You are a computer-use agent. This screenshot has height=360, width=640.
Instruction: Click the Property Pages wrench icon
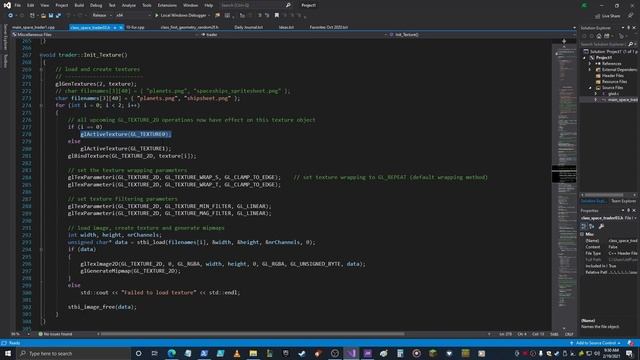click(x=601, y=227)
